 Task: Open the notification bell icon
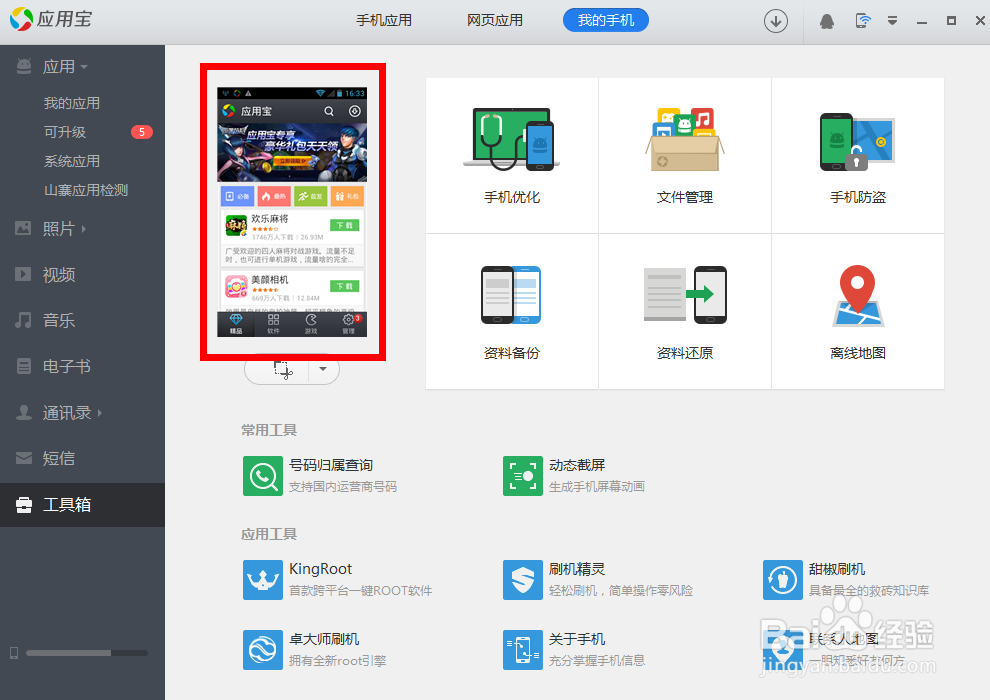826,21
